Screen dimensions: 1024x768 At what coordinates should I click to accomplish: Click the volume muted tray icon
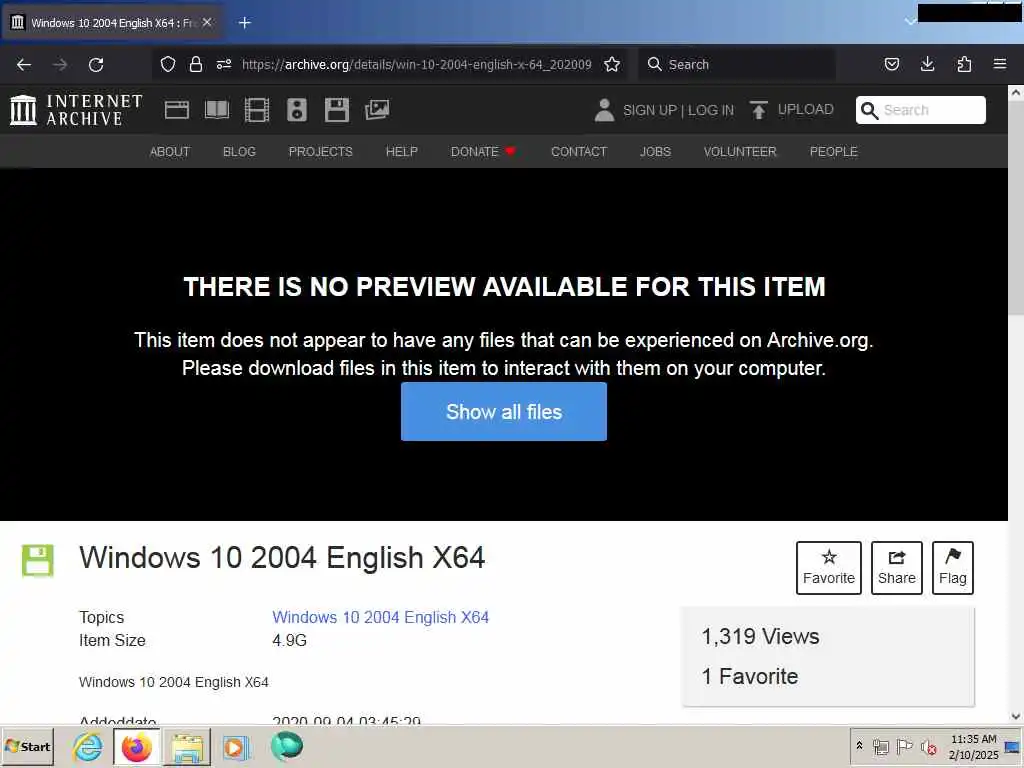coord(928,746)
